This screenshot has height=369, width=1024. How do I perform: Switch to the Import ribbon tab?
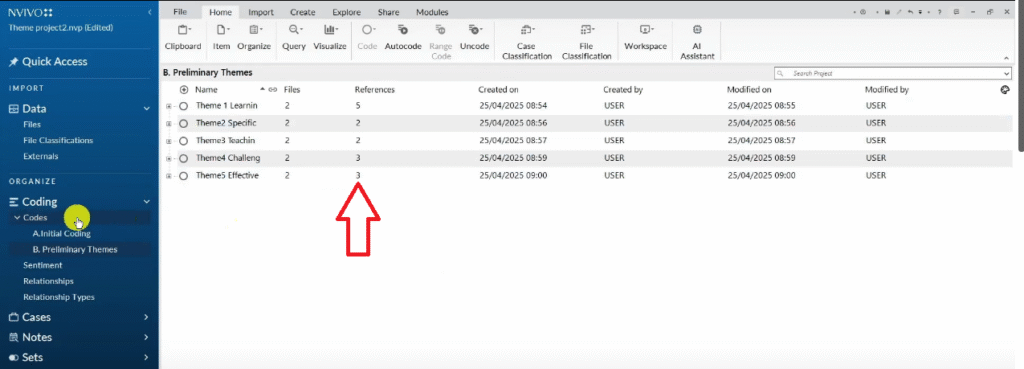[261, 12]
